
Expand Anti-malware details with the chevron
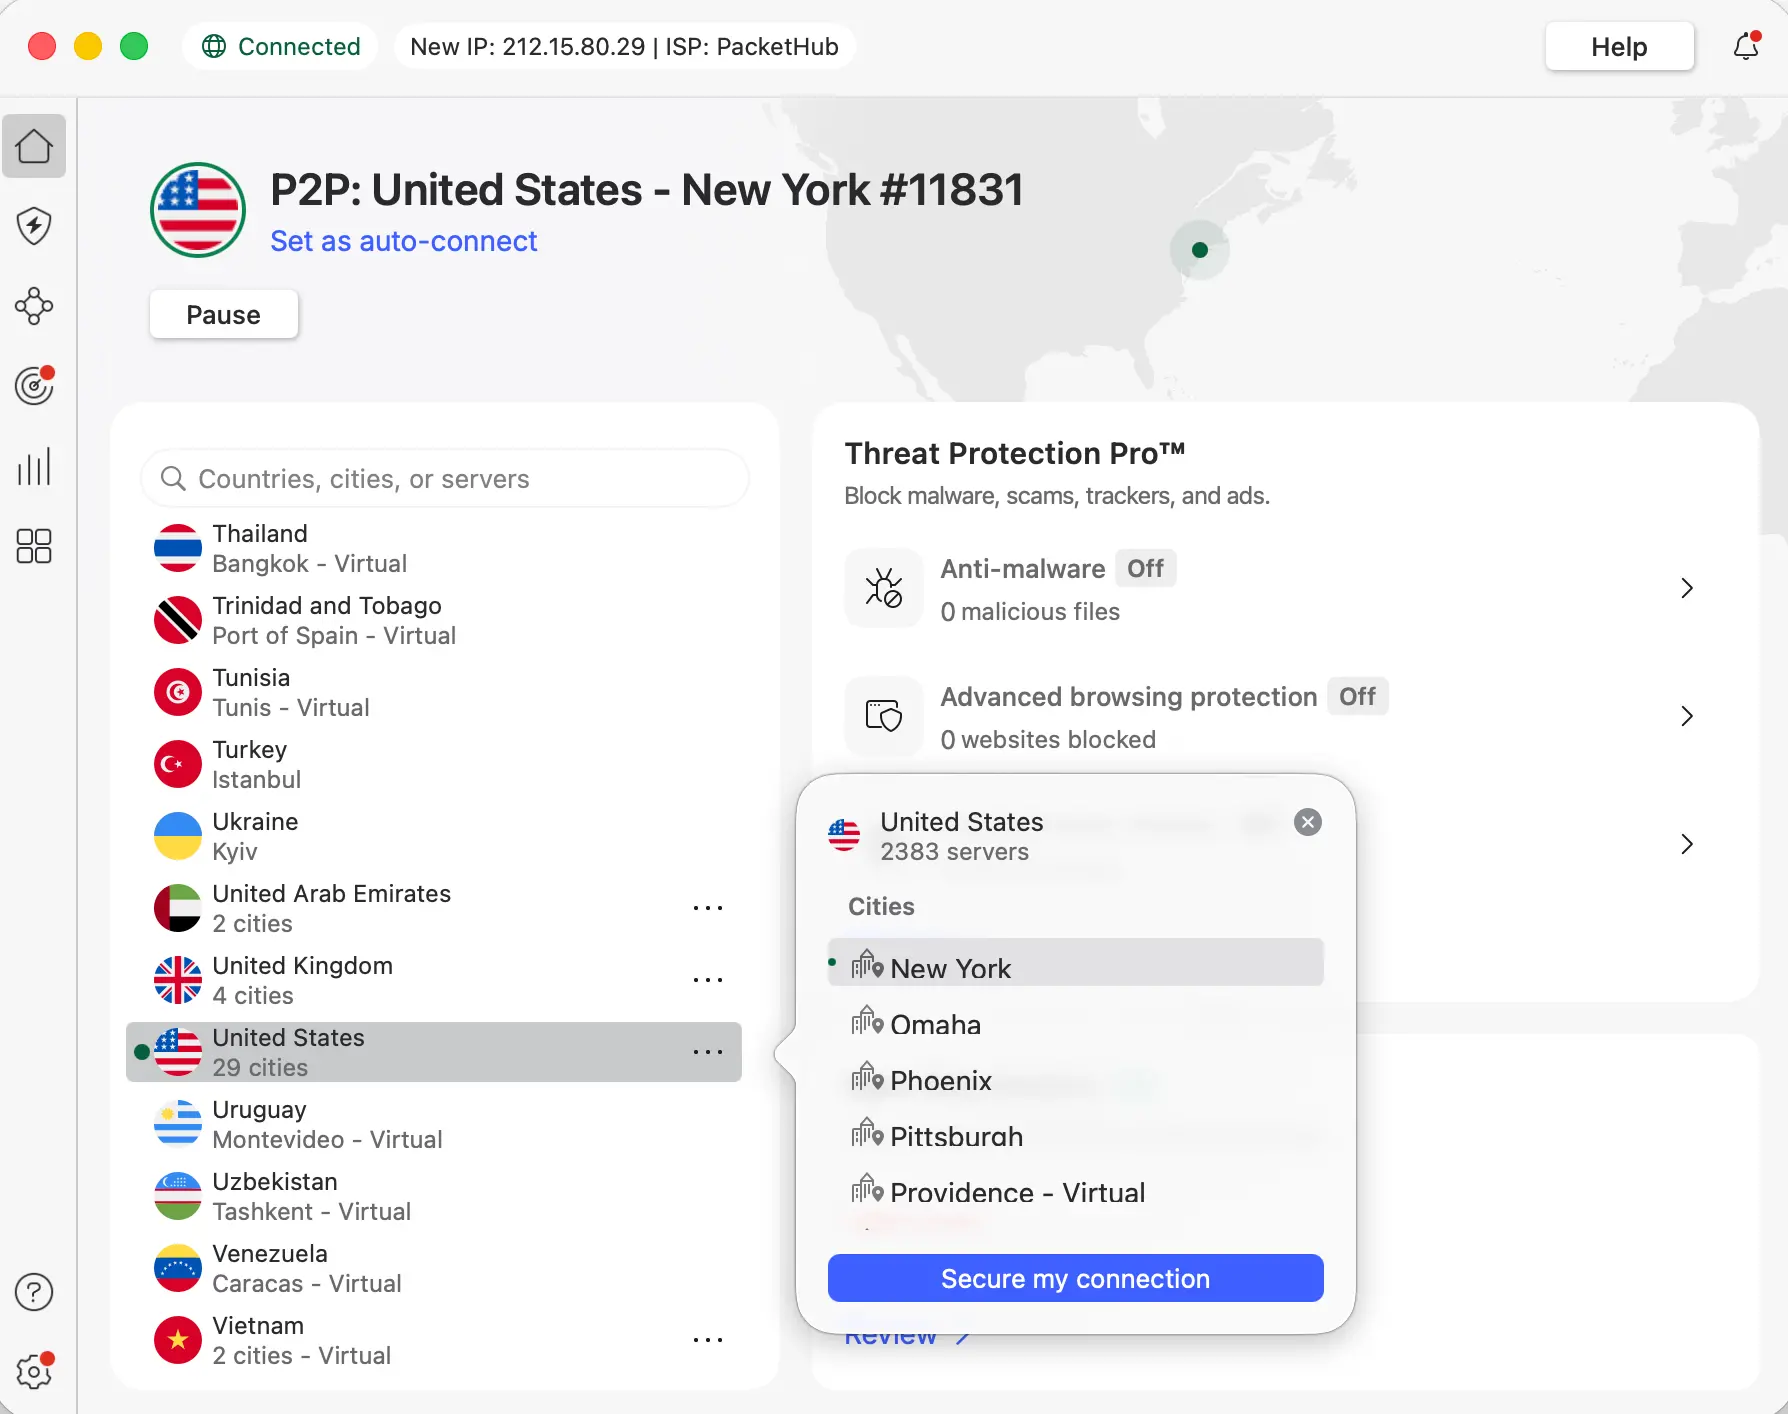1687,588
